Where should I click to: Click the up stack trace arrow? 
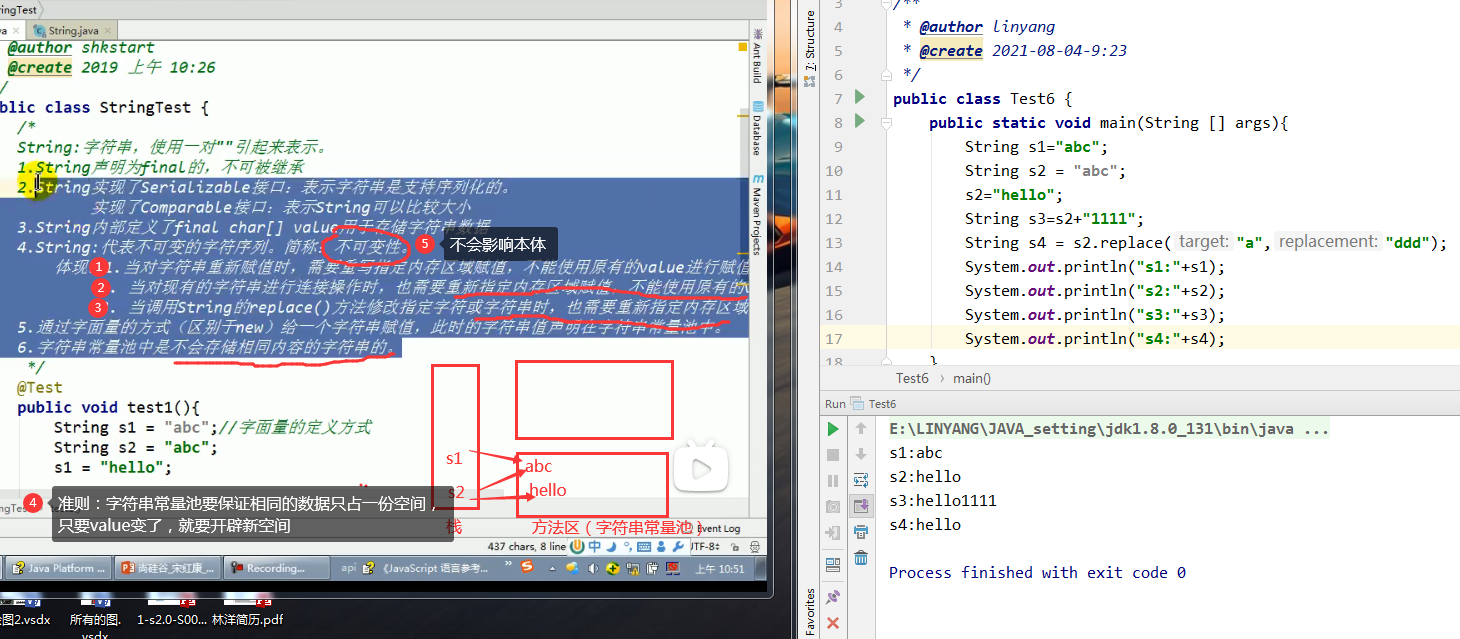(861, 429)
